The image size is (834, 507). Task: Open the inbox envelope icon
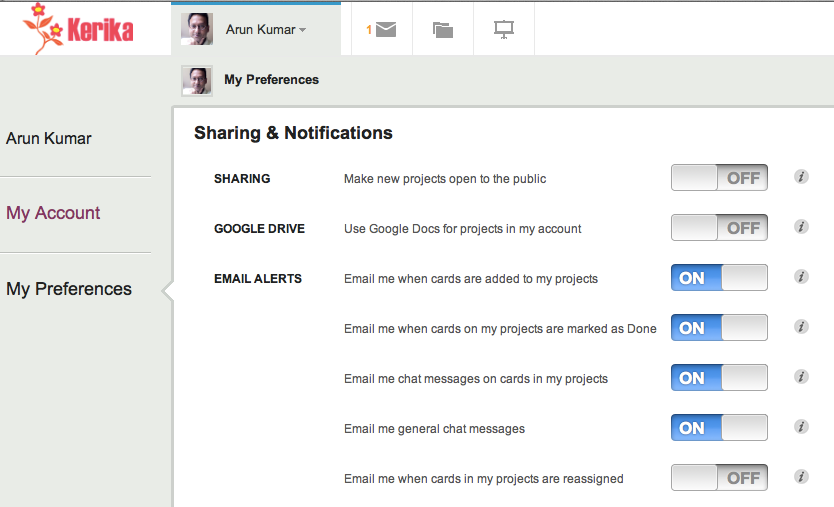pos(386,30)
